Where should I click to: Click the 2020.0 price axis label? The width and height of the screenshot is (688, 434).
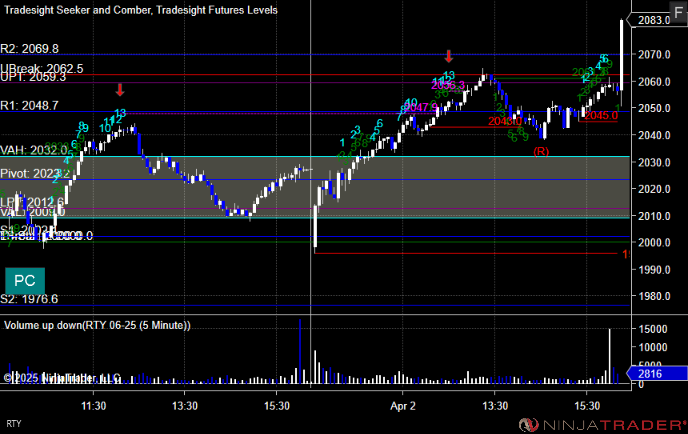coord(654,189)
